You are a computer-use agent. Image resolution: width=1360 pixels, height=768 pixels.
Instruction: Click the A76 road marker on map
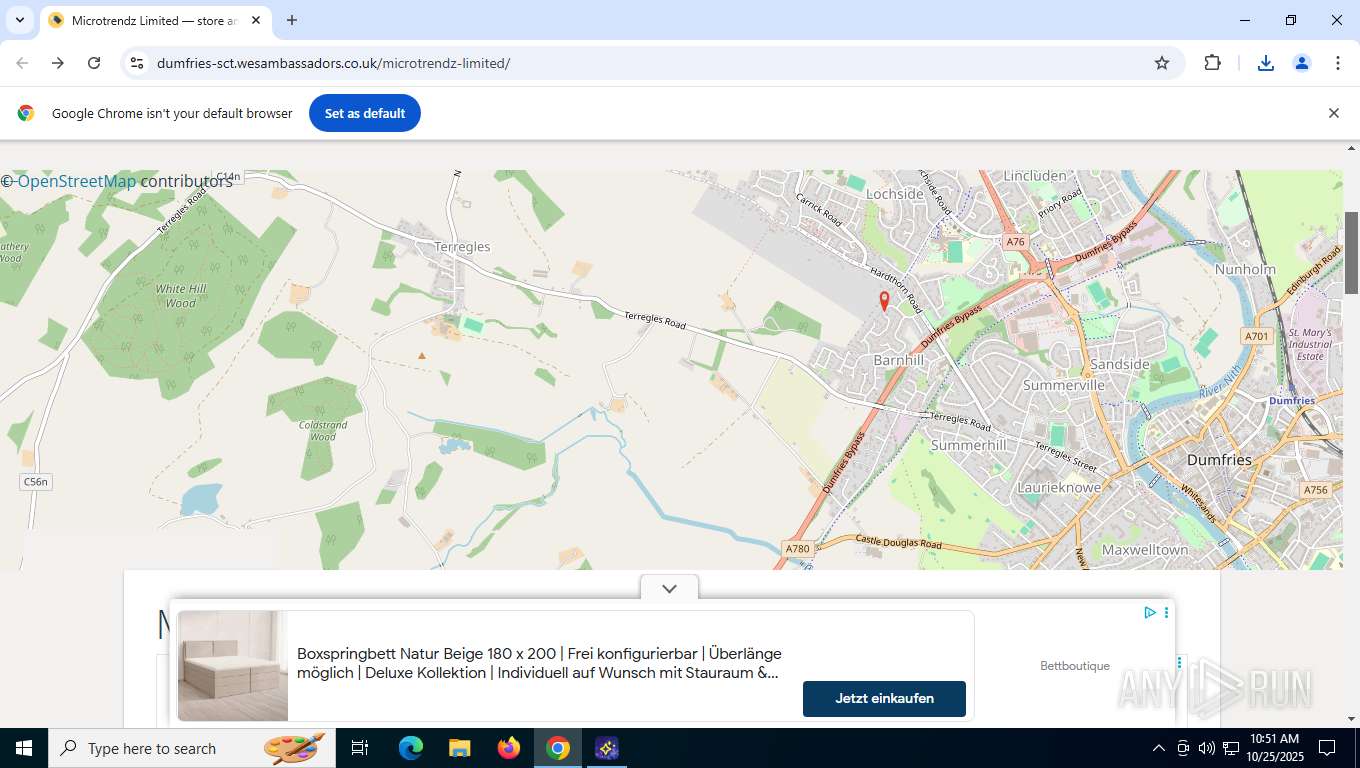pyautogui.click(x=1016, y=242)
